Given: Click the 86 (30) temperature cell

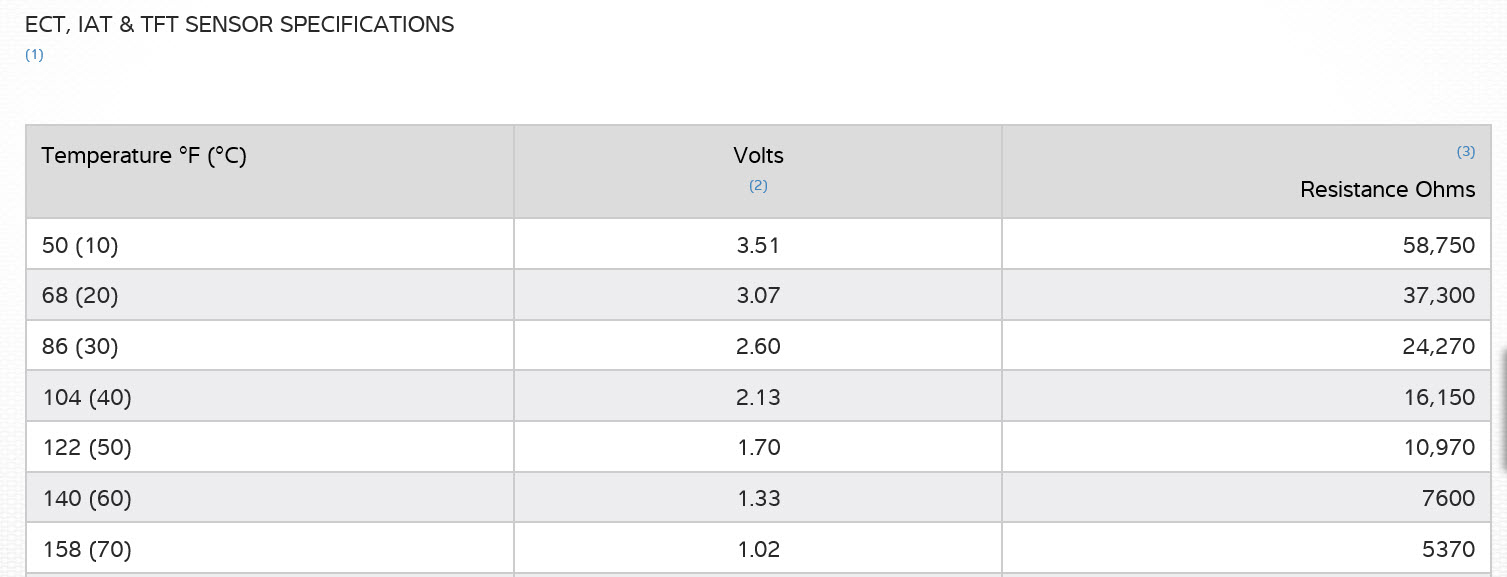Looking at the screenshot, I should 80,347.
